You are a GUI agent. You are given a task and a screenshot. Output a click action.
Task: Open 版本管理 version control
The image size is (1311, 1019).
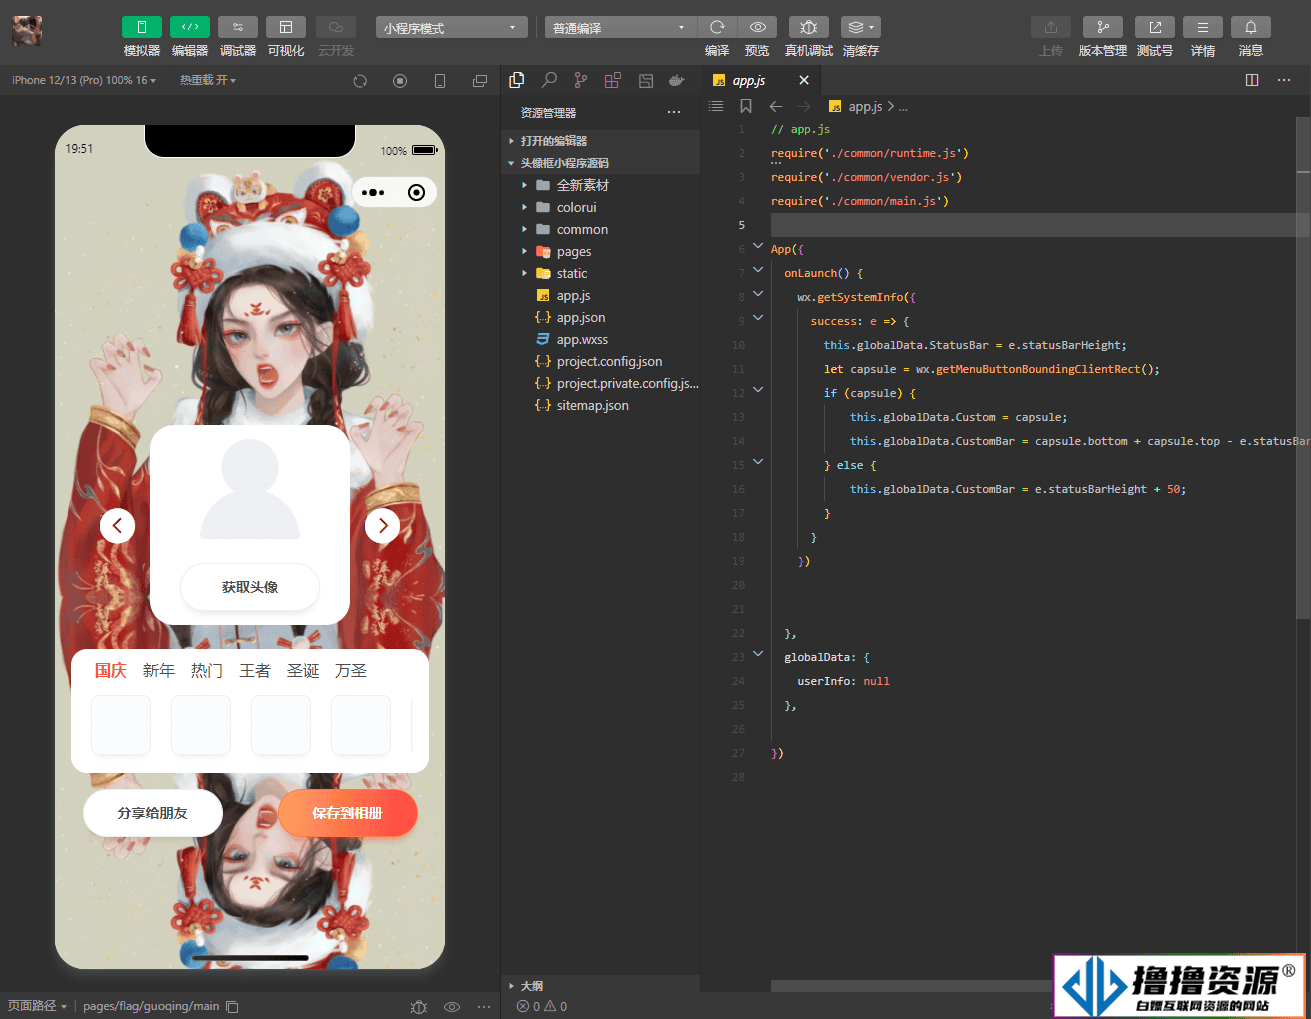(x=1103, y=27)
